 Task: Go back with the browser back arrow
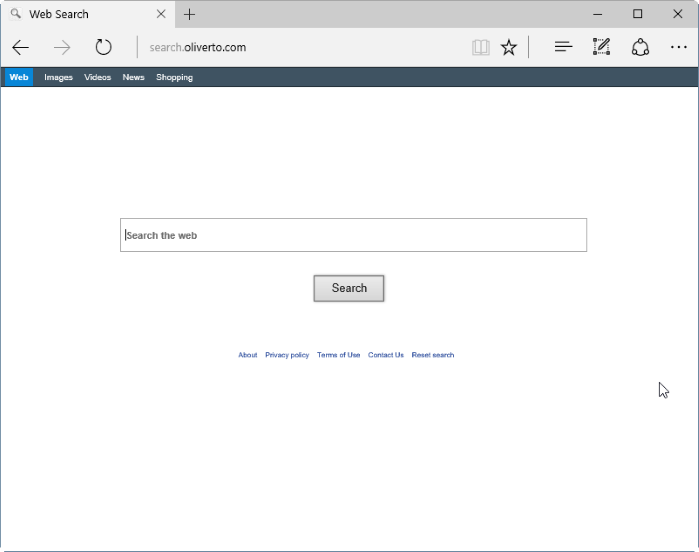(x=21, y=47)
